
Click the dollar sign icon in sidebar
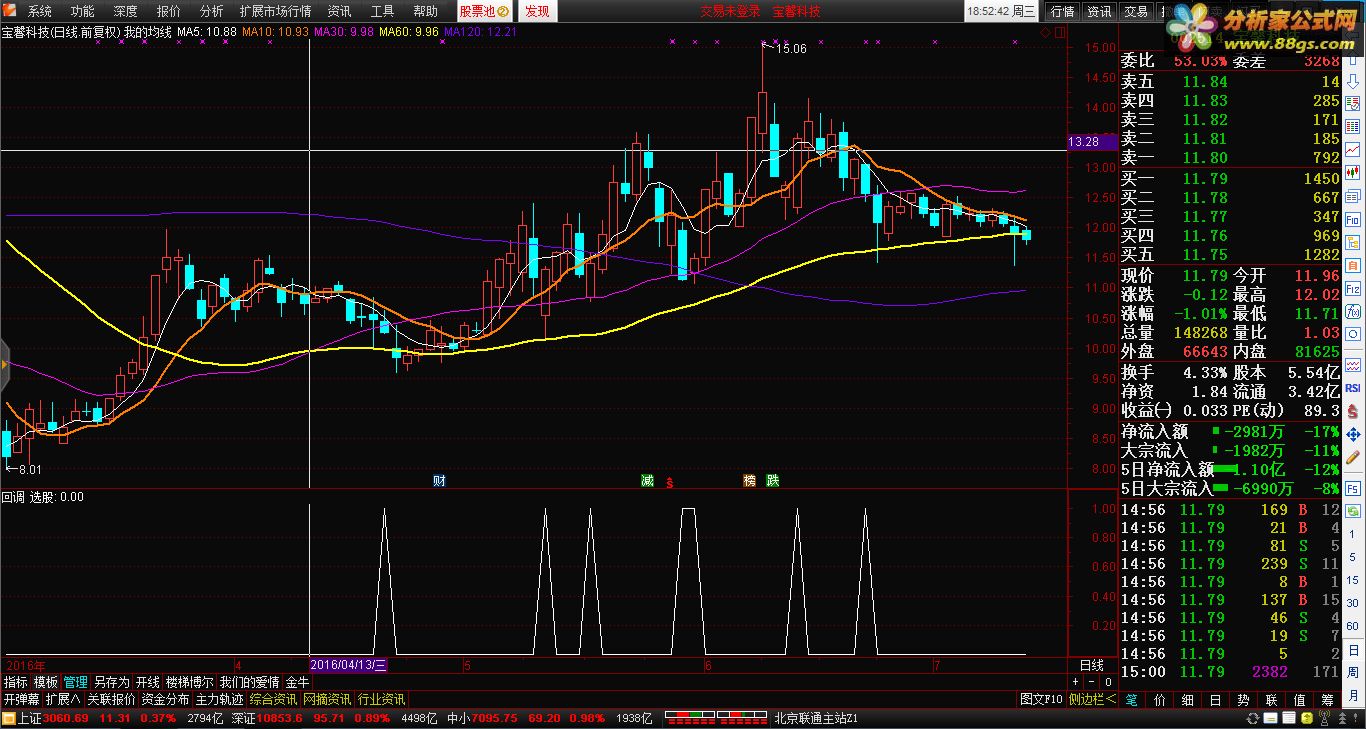point(1353,409)
